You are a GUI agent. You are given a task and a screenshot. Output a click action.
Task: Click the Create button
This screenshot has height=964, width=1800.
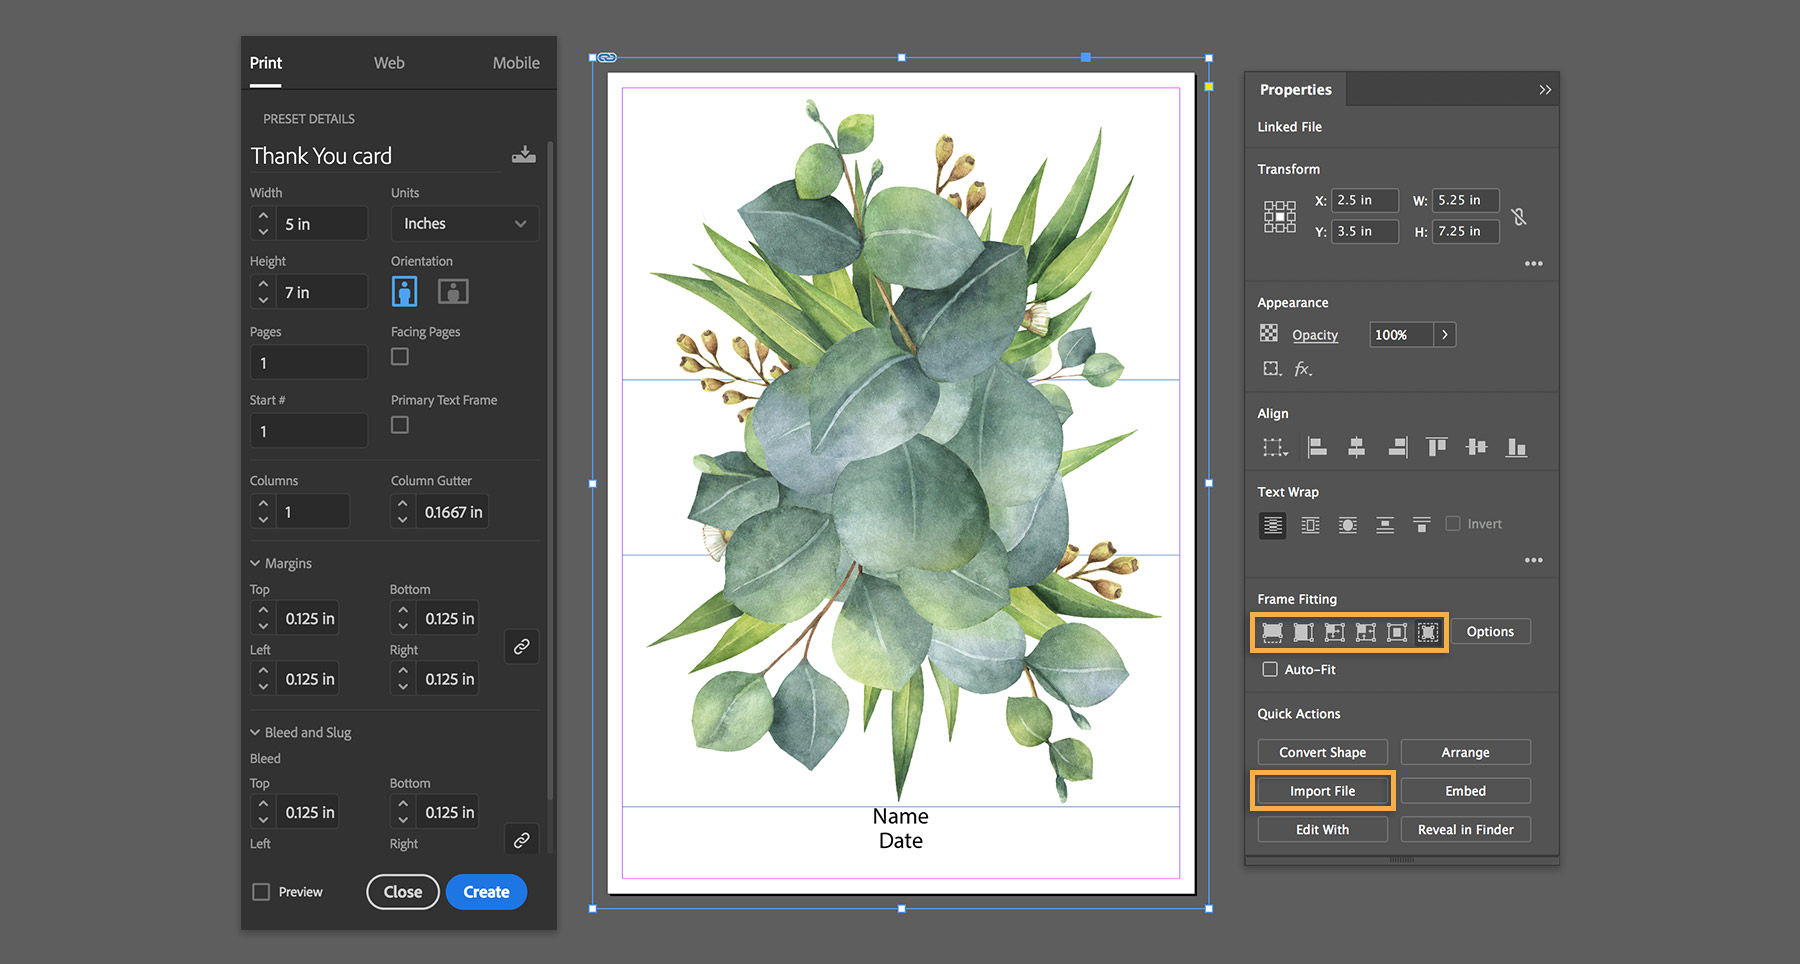486,891
